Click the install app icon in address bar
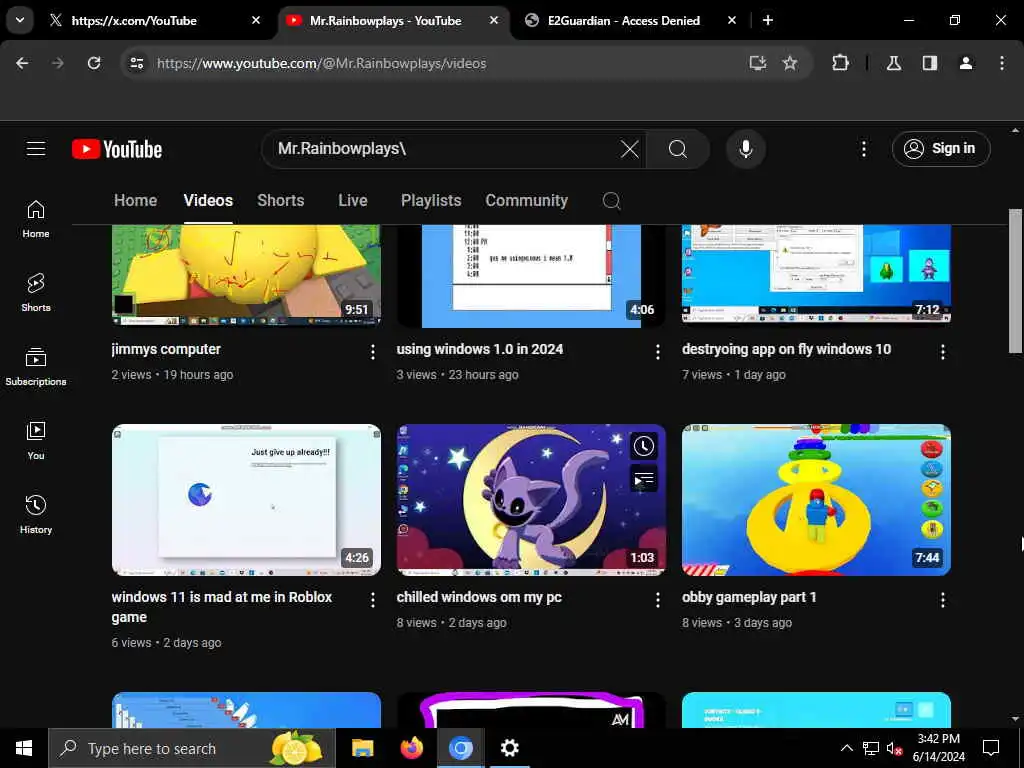This screenshot has height=768, width=1024. point(758,63)
